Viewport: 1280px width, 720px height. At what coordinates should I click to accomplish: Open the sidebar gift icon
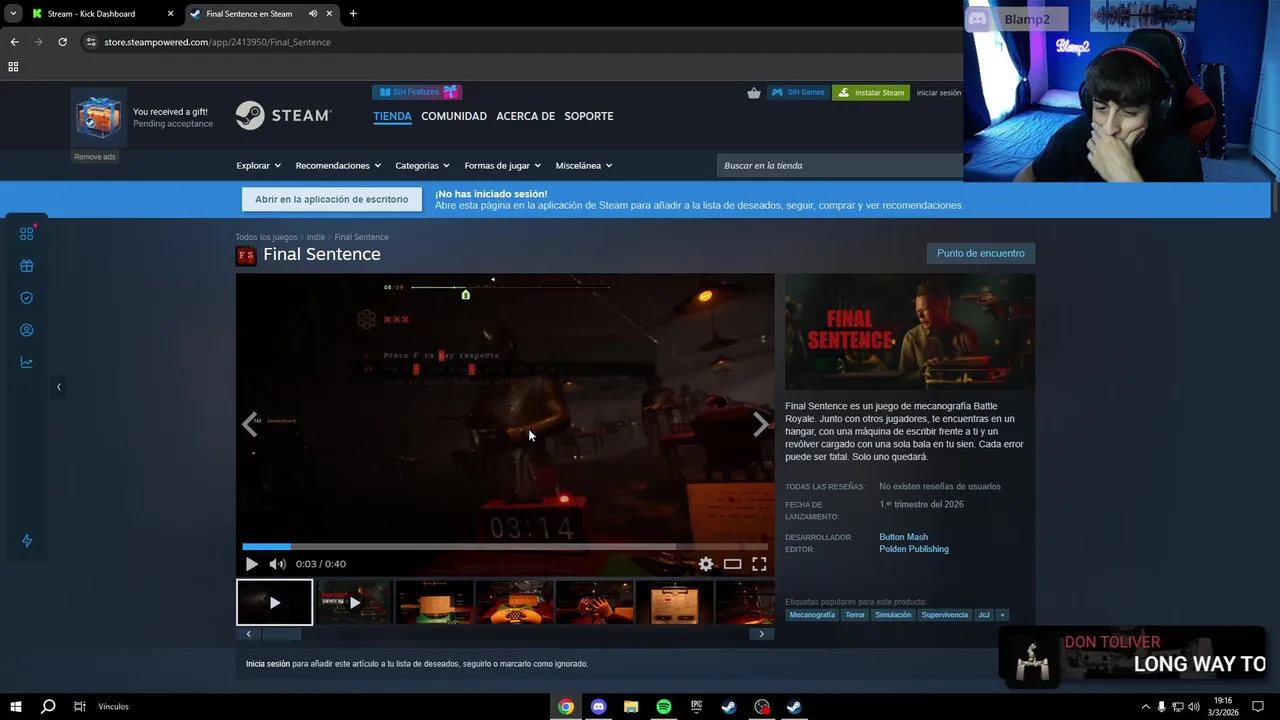pyautogui.click(x=27, y=266)
